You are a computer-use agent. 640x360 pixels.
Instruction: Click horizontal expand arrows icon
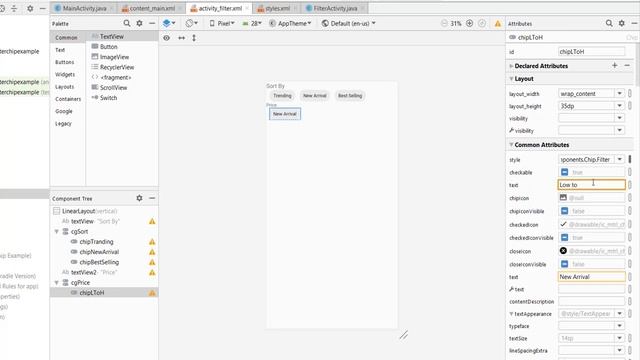click(182, 38)
